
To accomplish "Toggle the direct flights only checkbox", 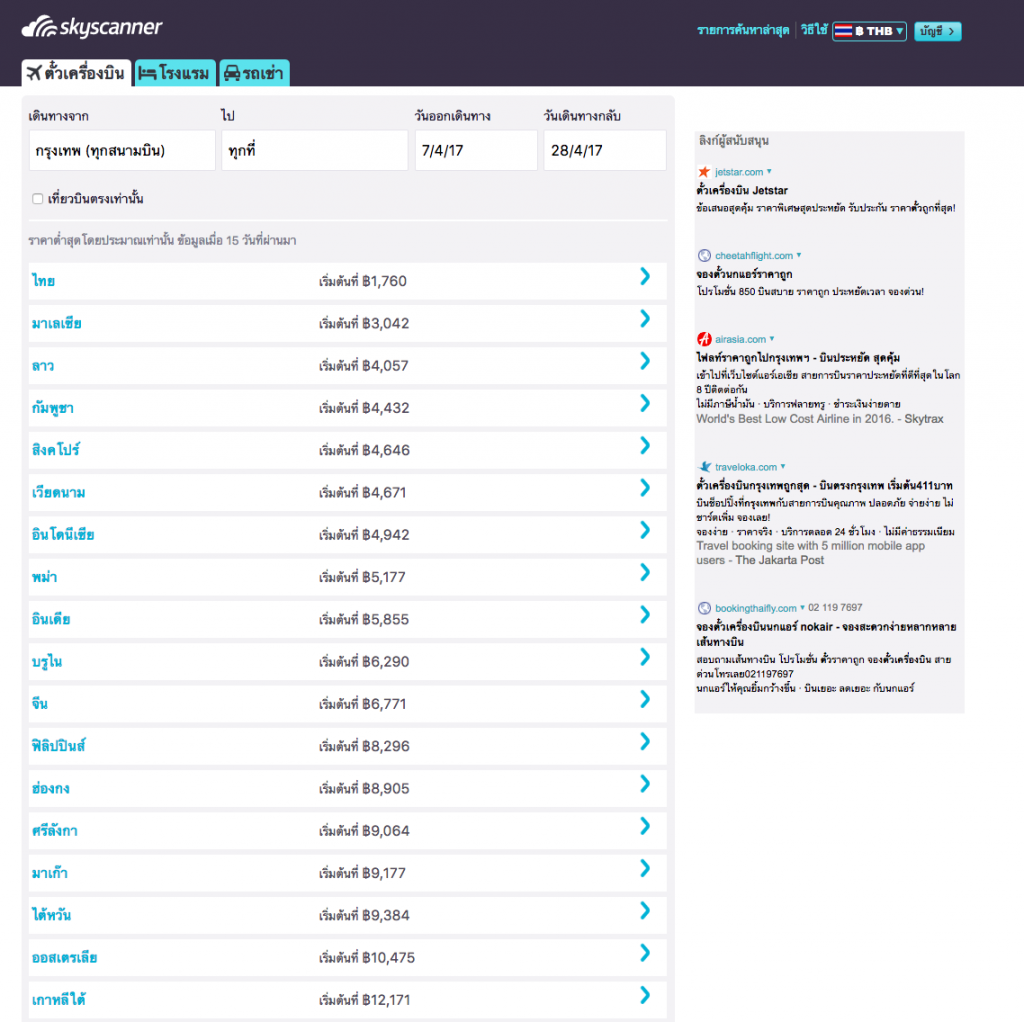I will pyautogui.click(x=37, y=199).
